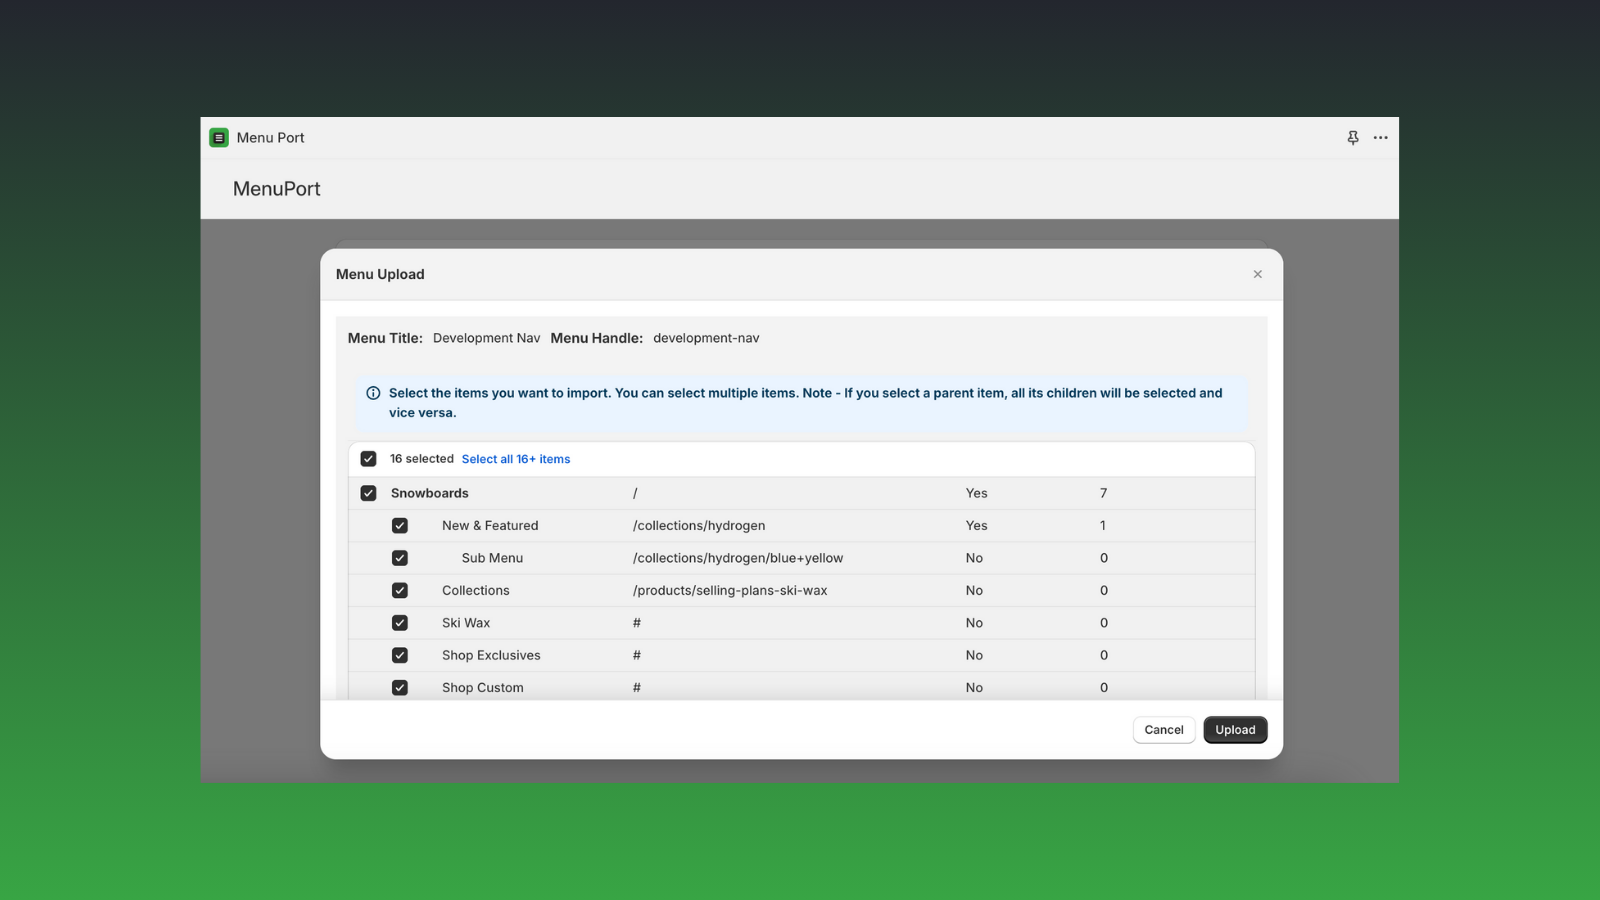Click the Menu Port green app icon

point(219,138)
